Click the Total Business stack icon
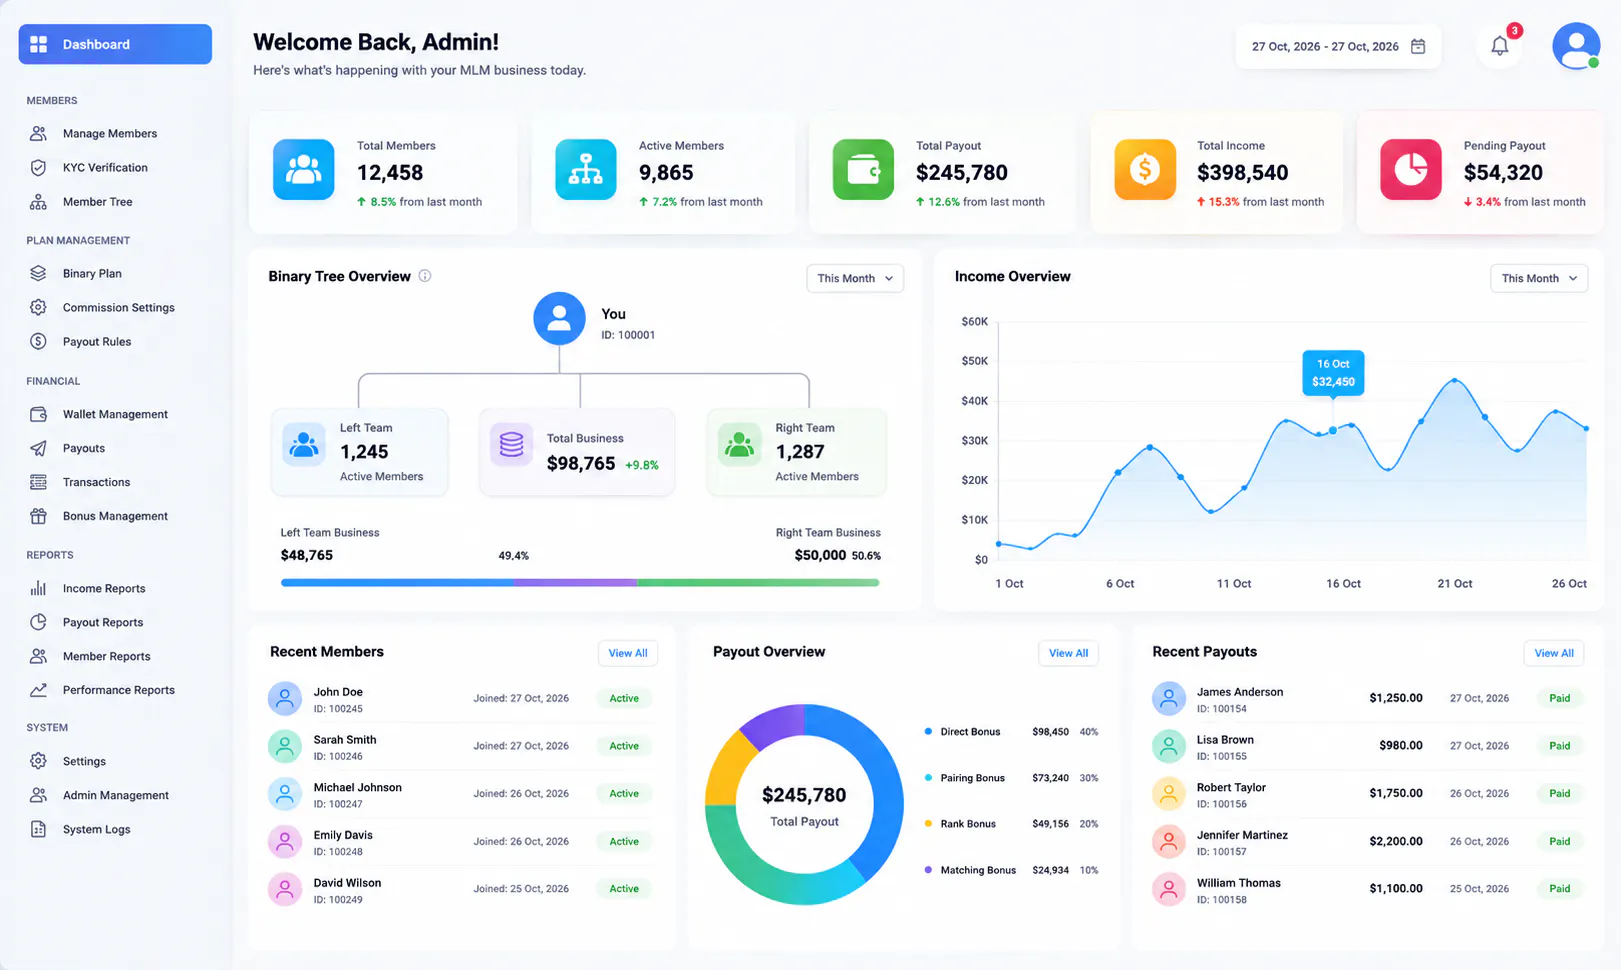The image size is (1621, 970). [511, 445]
